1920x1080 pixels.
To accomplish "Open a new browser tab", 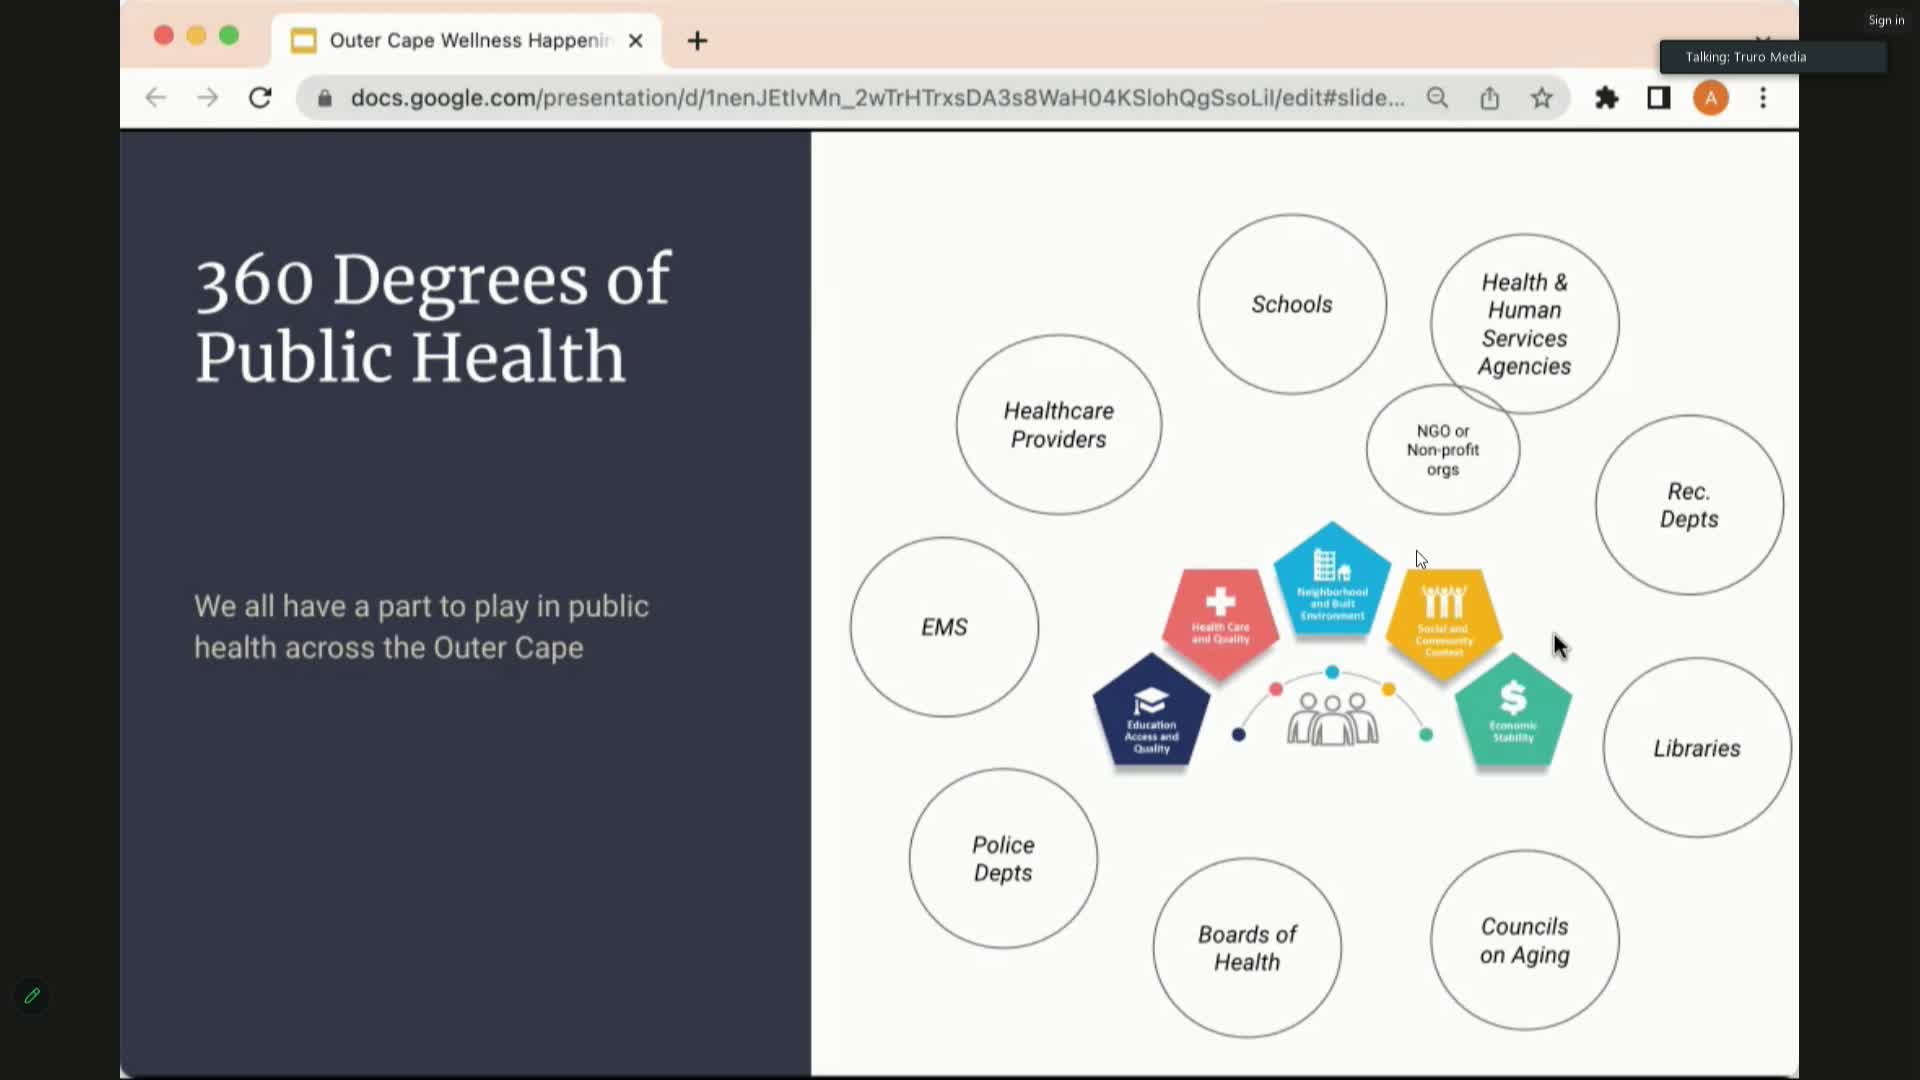I will click(x=698, y=40).
